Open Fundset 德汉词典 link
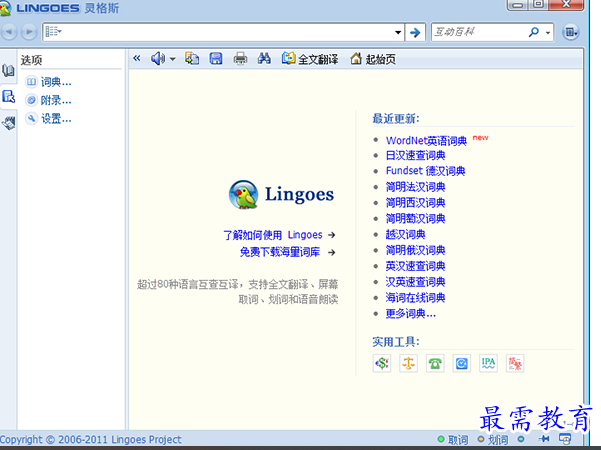The height and width of the screenshot is (450, 601). tap(425, 171)
